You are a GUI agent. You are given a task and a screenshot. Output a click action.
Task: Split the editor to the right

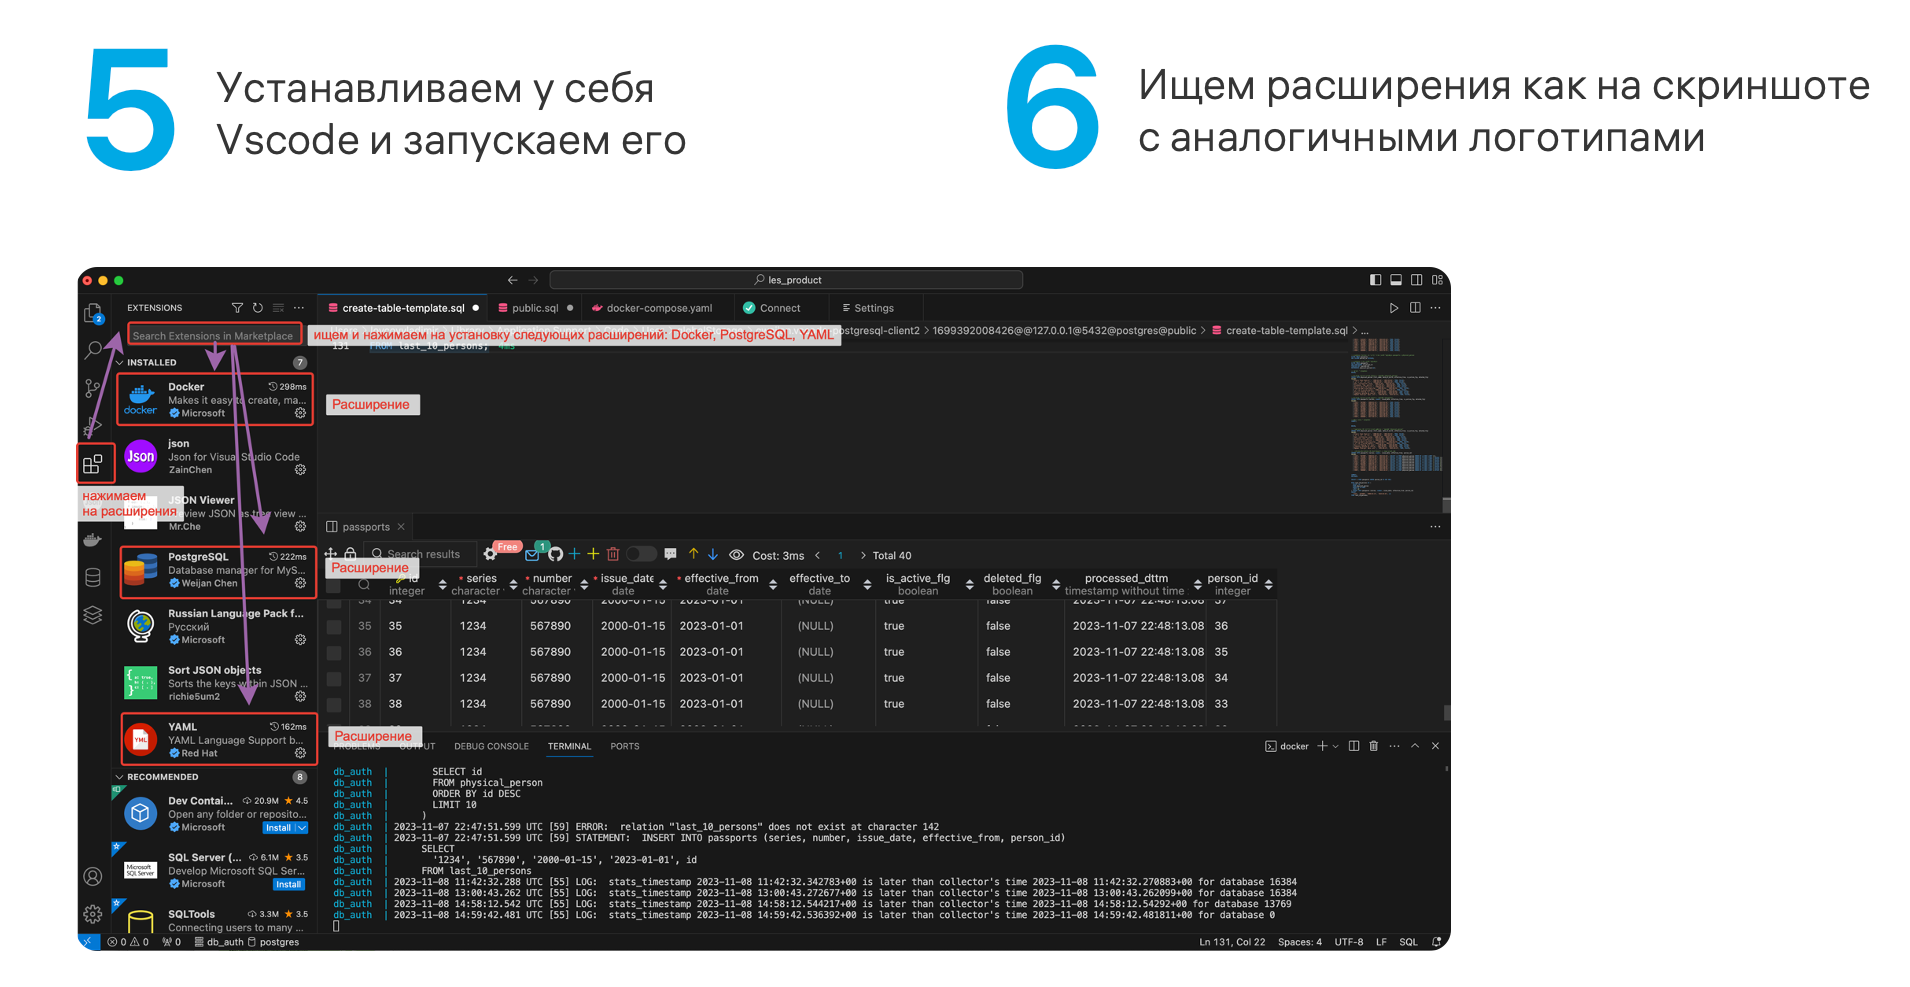point(1415,308)
